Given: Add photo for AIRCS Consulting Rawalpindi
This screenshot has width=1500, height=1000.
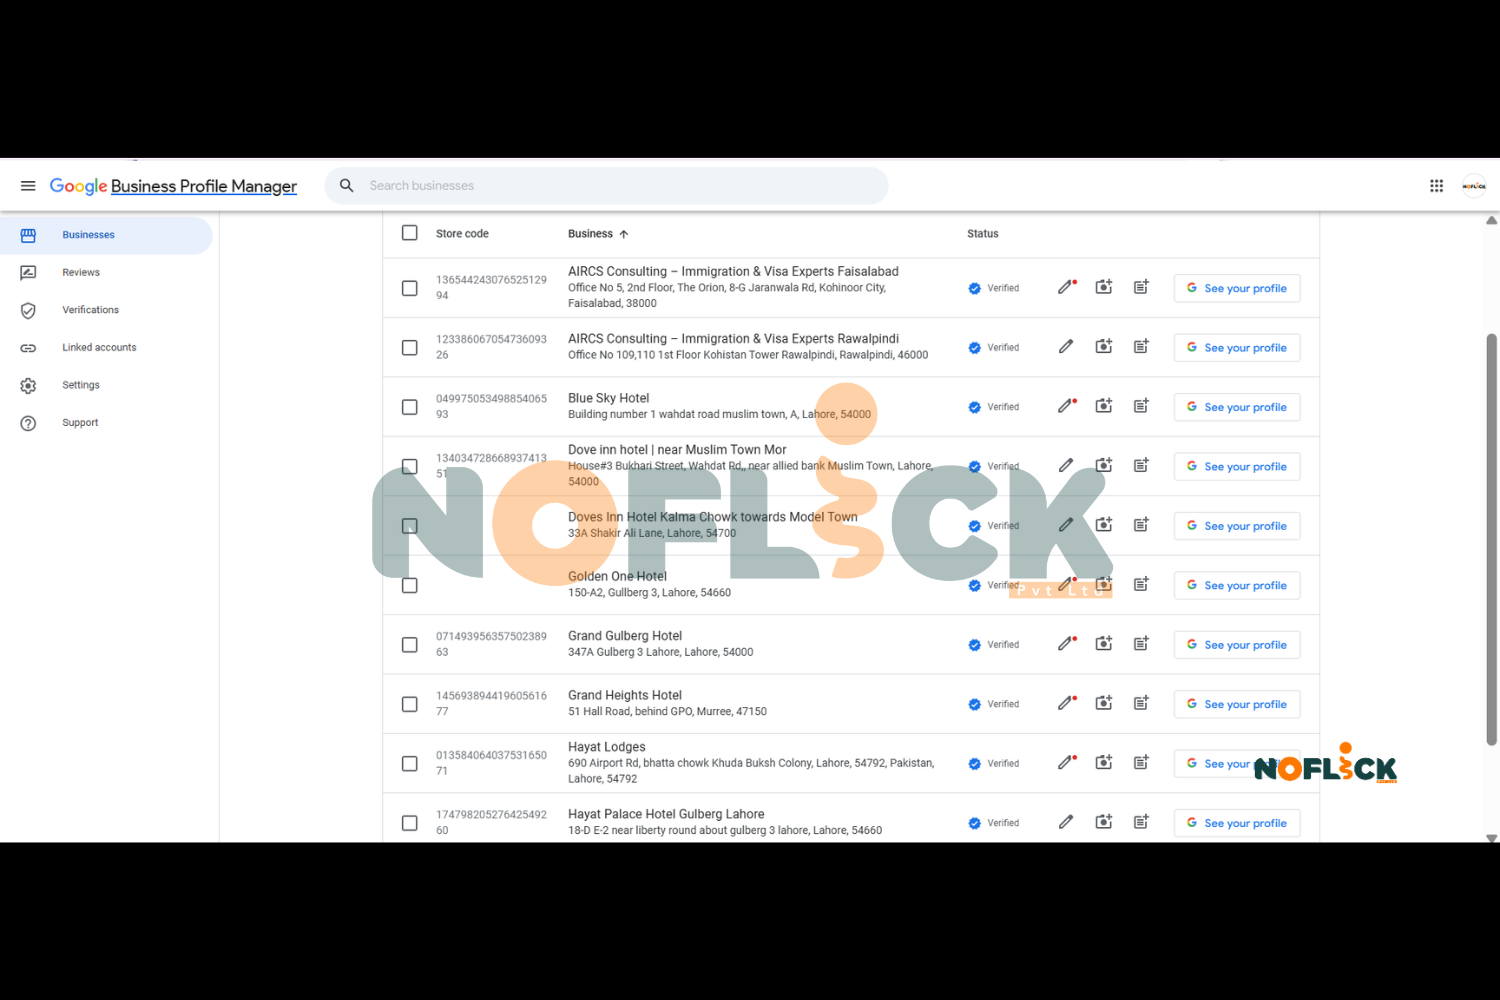Looking at the screenshot, I should pos(1104,347).
